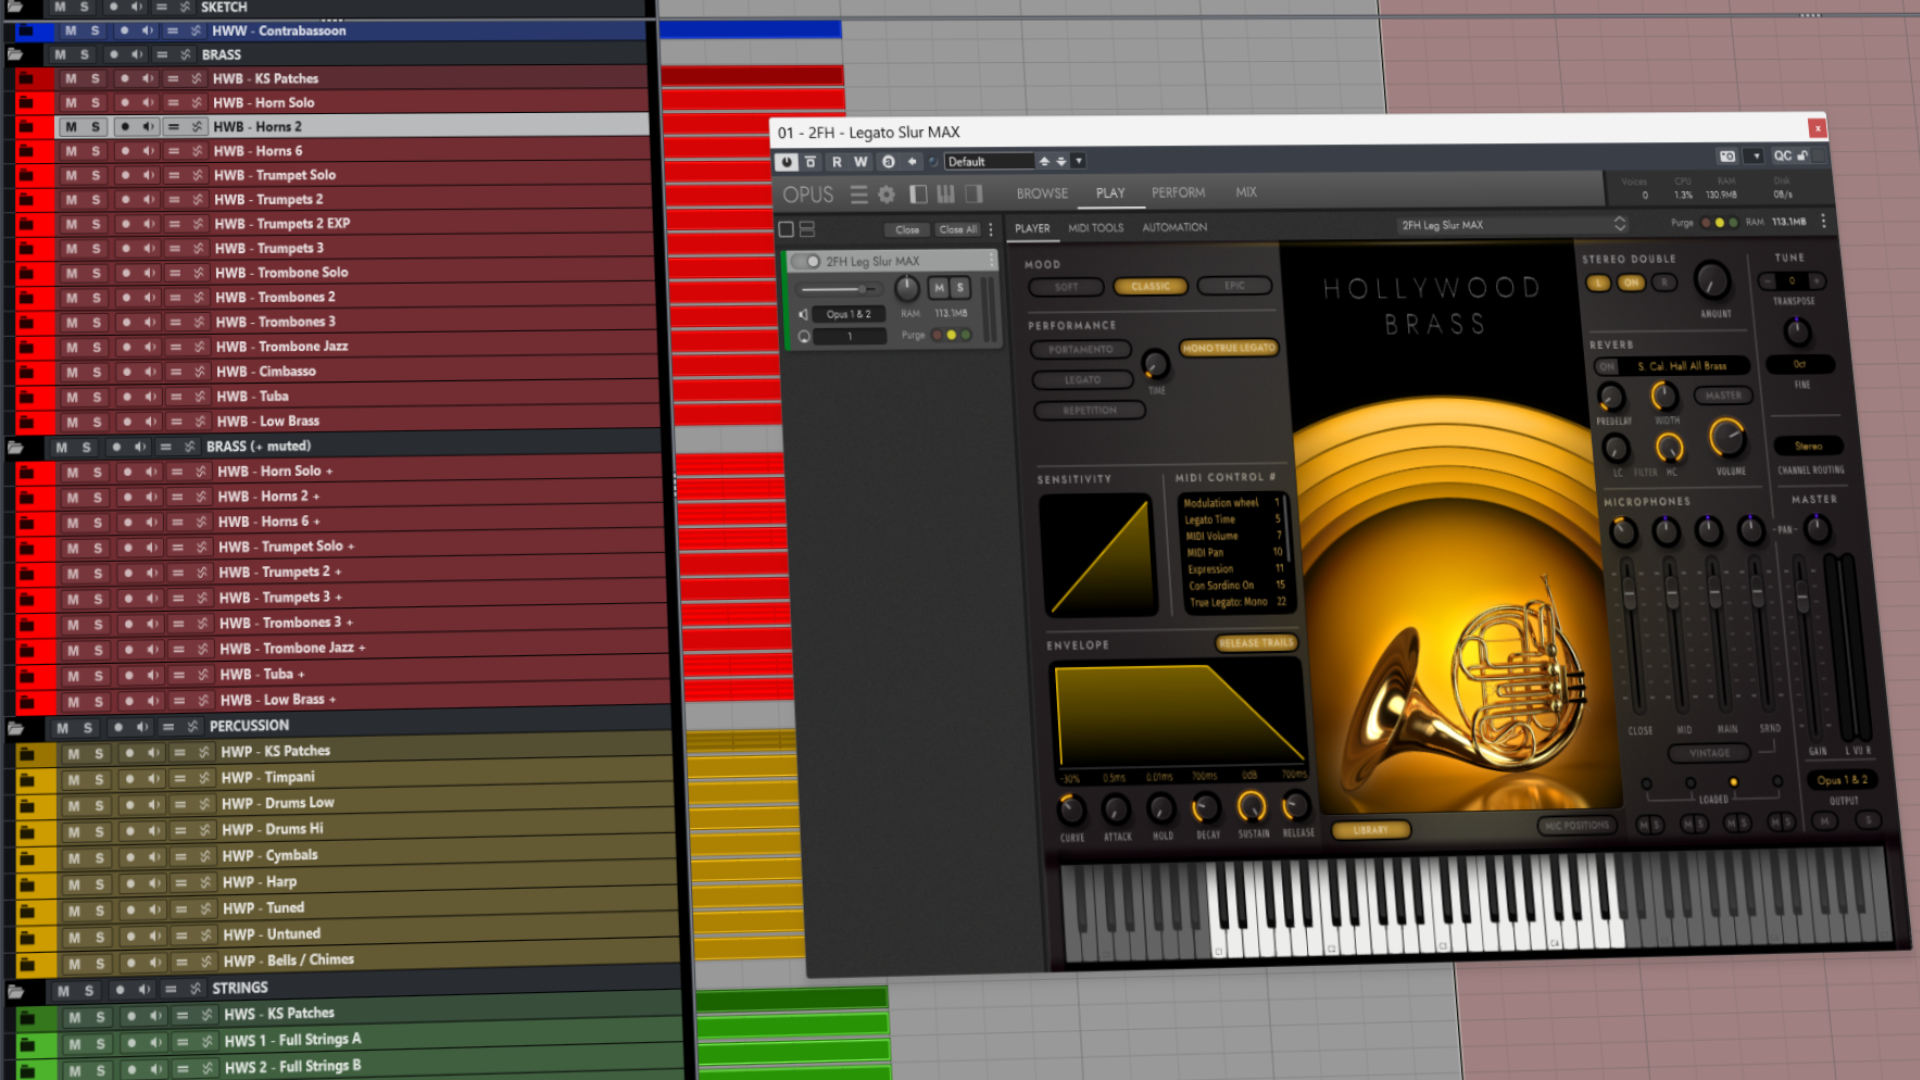The width and height of the screenshot is (1920, 1080).
Task: Open Opus 1 & 2 master output selector
Action: [1842, 780]
